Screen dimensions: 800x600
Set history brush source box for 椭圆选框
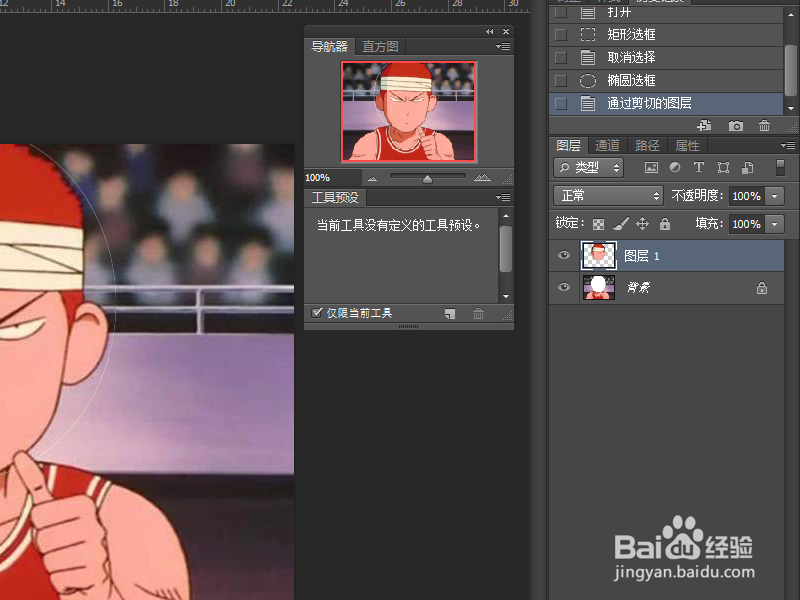point(561,81)
